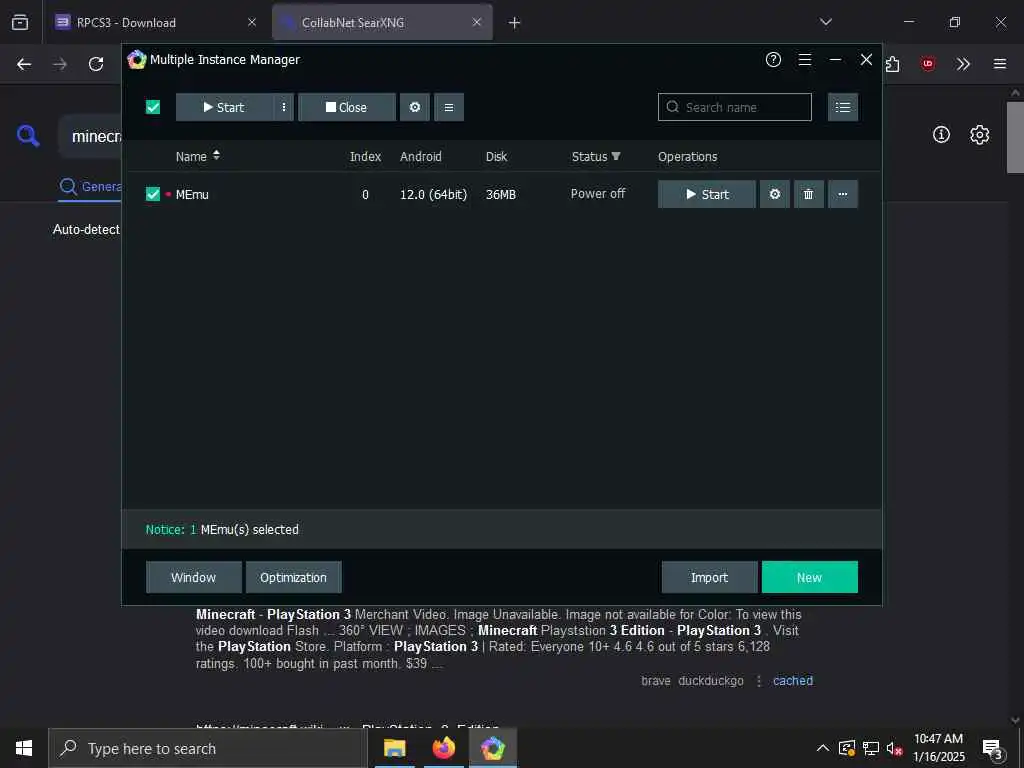Click the Auto-detect language text
This screenshot has height=768, width=1024.
coord(86,229)
